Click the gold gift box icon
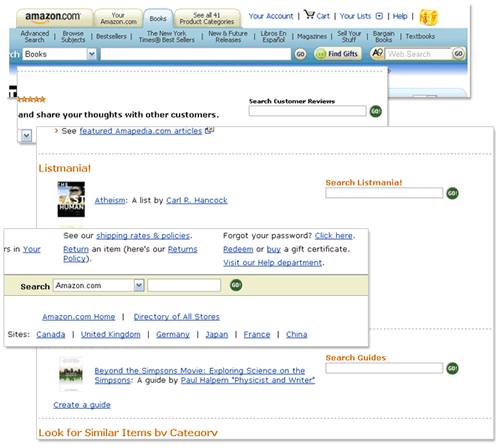 point(428,17)
